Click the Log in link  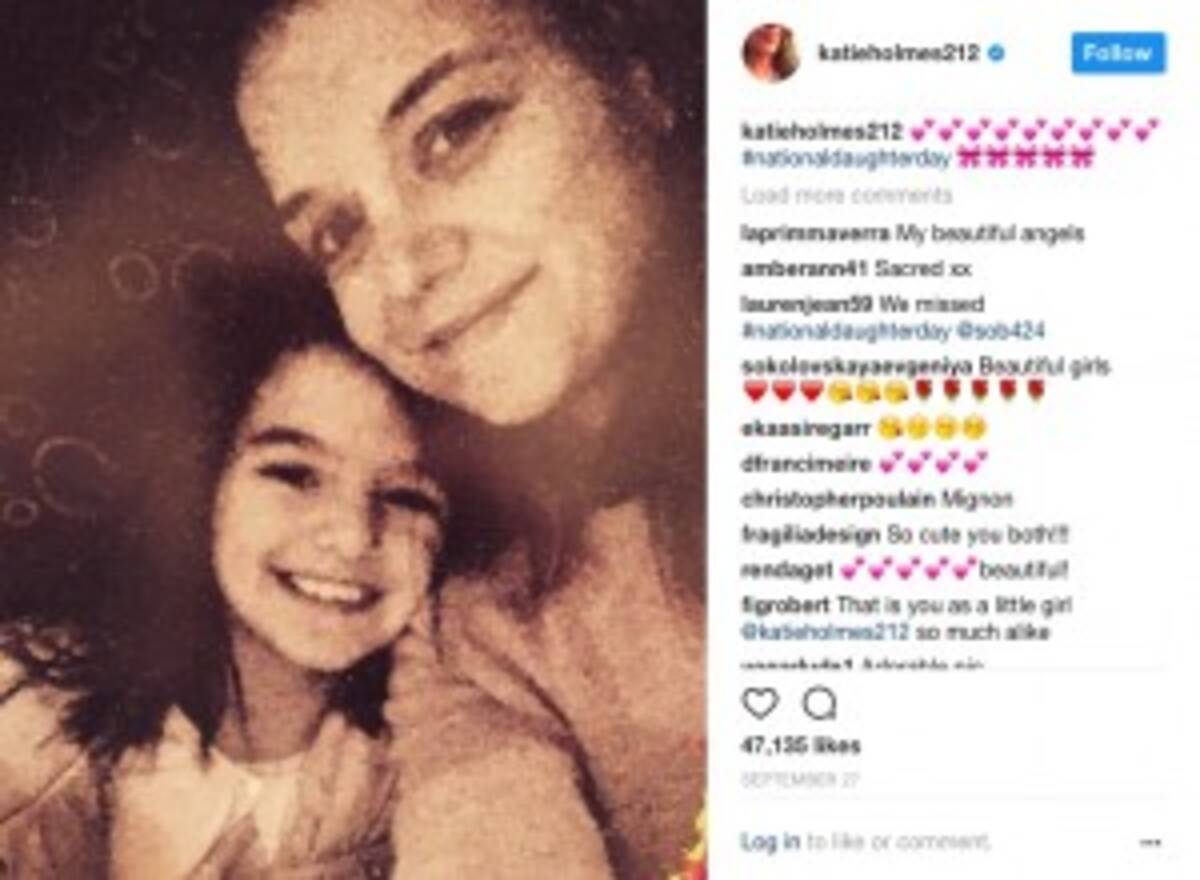(x=770, y=842)
